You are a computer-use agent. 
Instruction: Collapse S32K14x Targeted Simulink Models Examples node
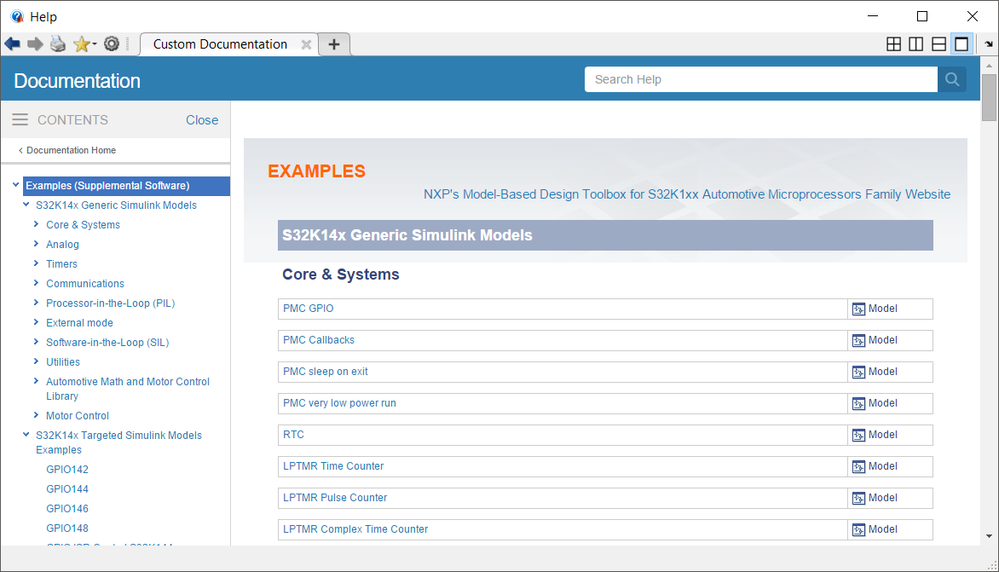(x=26, y=434)
